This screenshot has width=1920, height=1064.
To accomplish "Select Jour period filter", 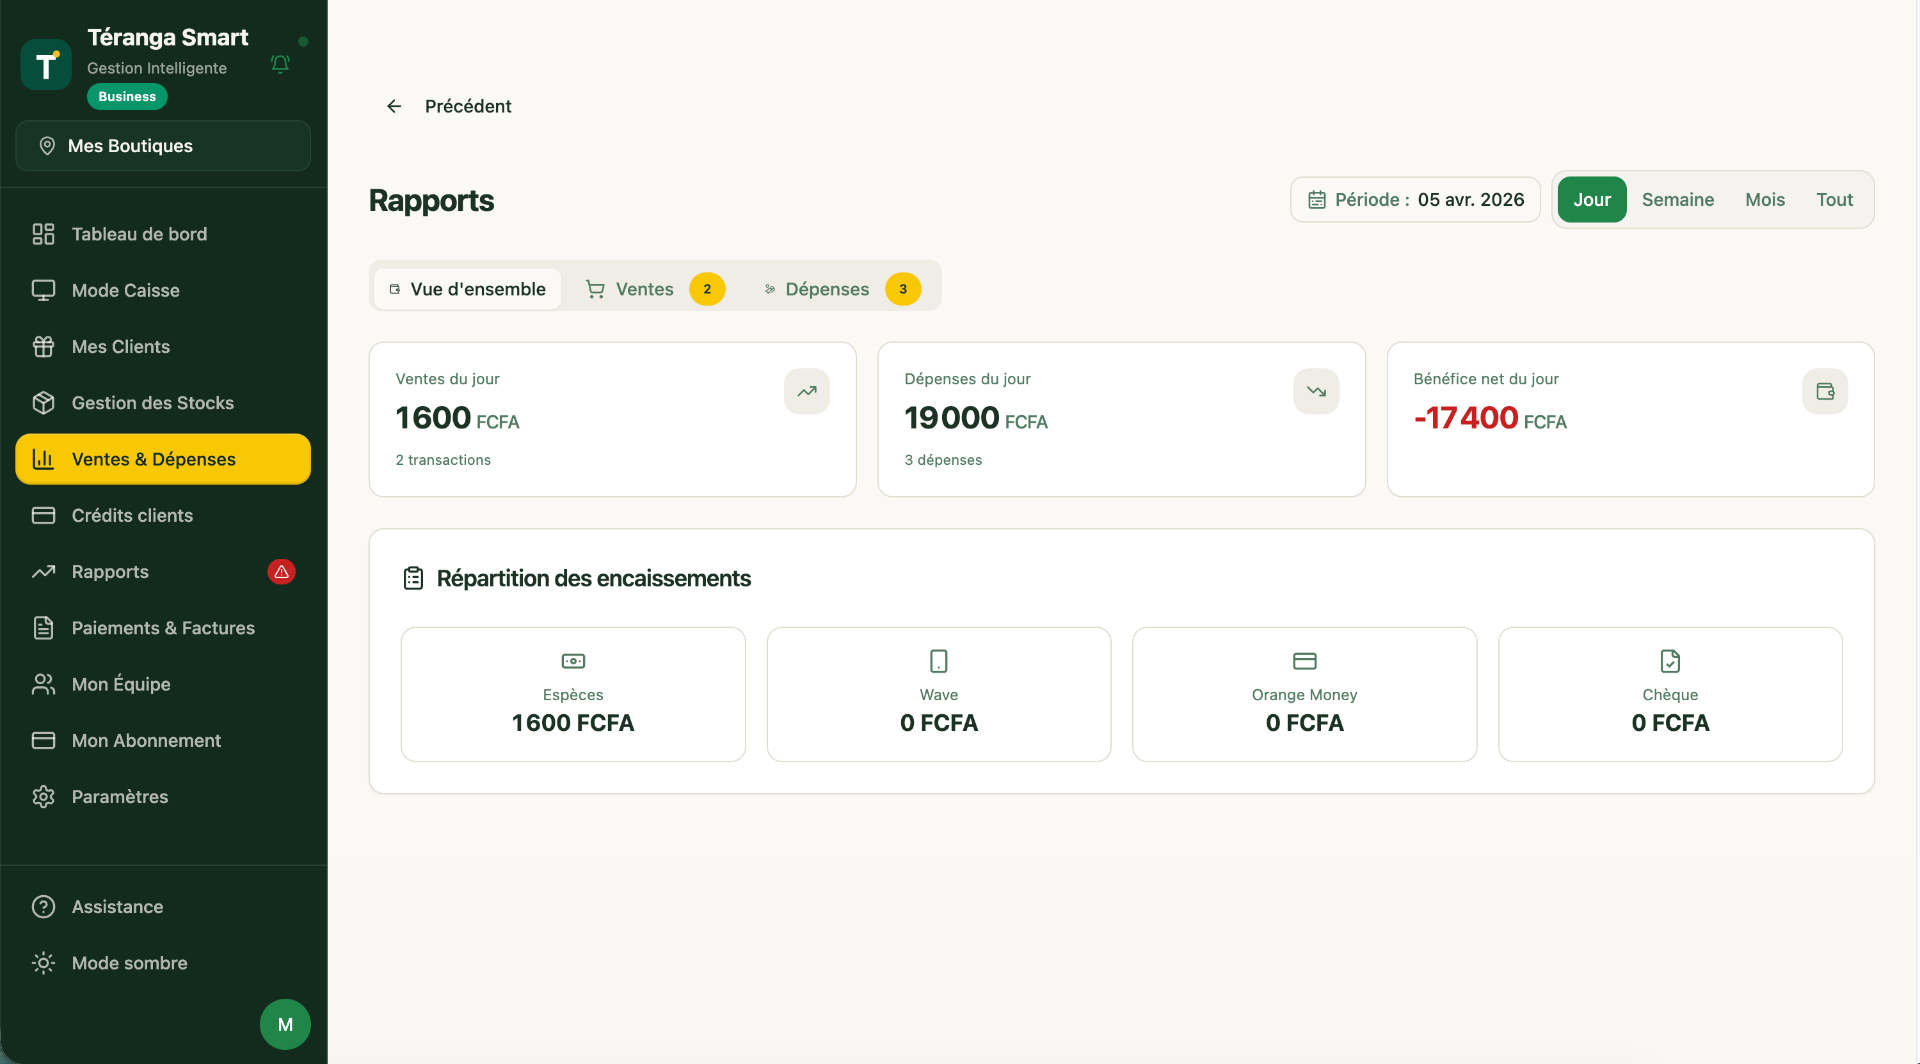I will 1592,200.
